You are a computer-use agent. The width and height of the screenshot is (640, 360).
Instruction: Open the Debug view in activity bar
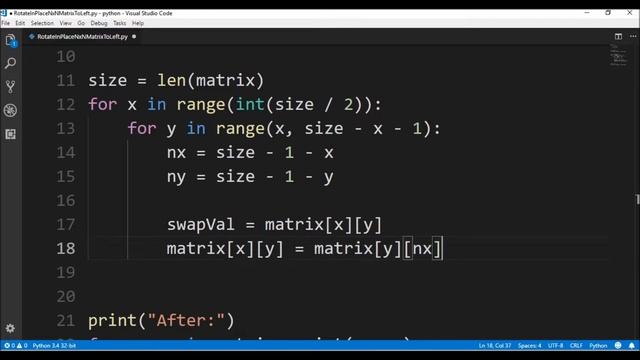tap(11, 110)
